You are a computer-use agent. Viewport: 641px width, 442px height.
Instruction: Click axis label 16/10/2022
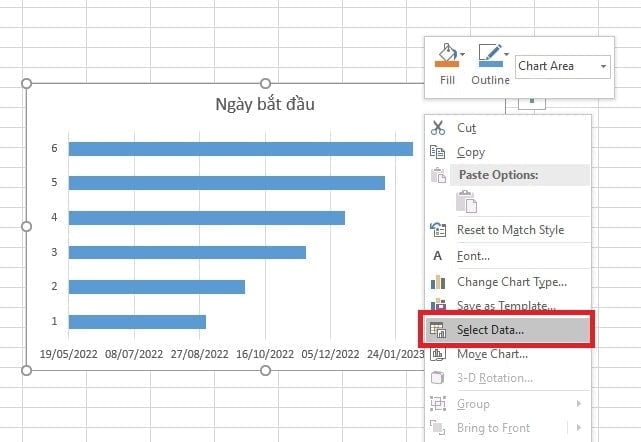(265, 354)
